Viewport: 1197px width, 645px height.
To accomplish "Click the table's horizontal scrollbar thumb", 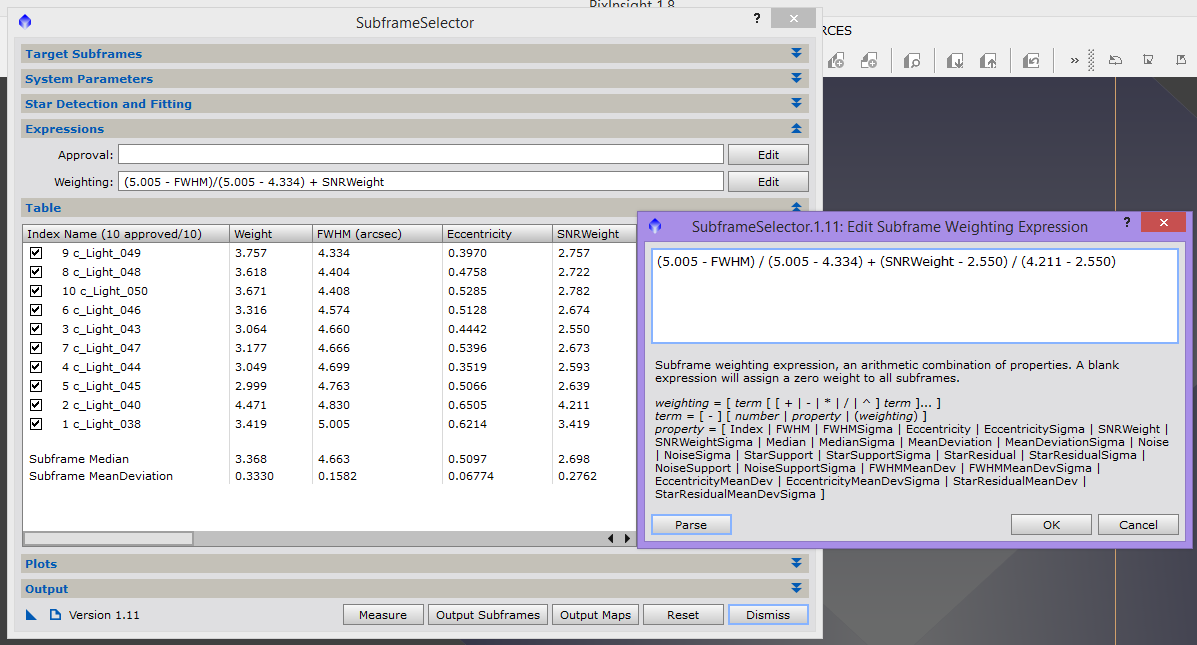I will 109,538.
